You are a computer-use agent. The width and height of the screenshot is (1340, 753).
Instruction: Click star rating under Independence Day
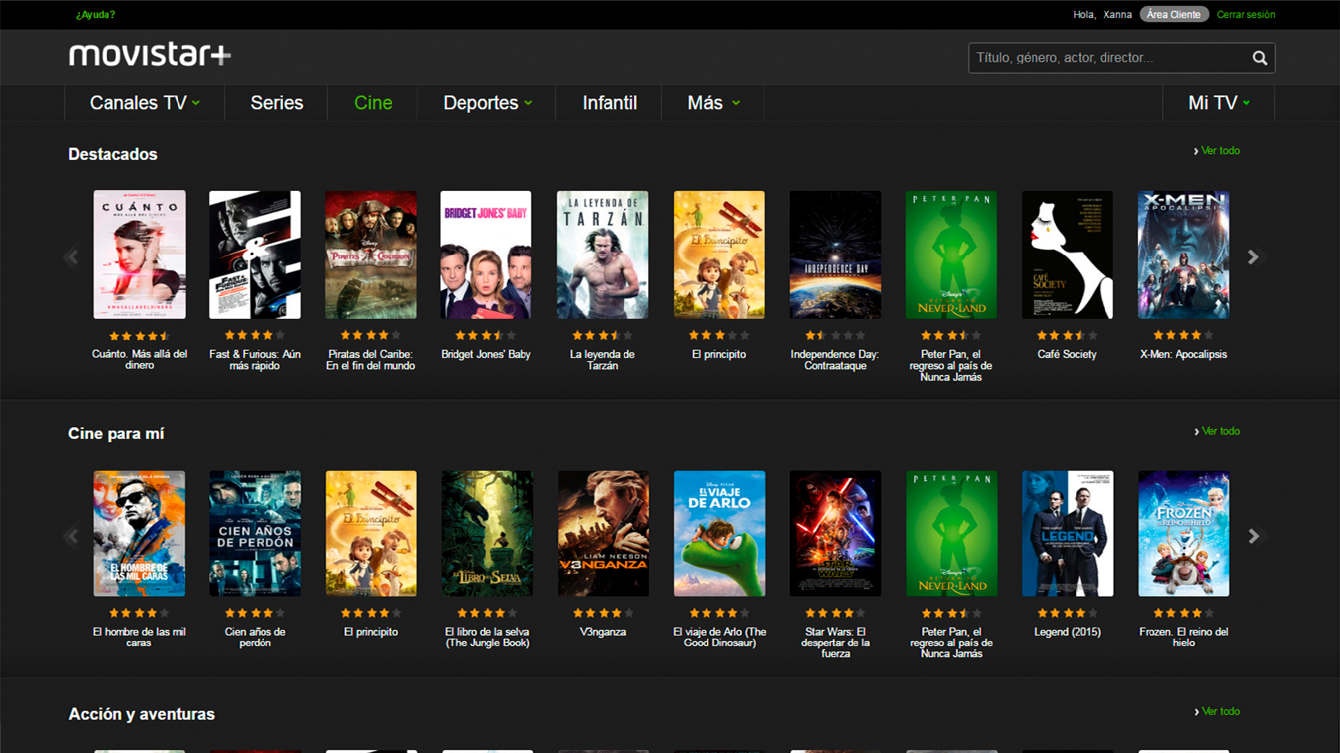click(x=835, y=336)
